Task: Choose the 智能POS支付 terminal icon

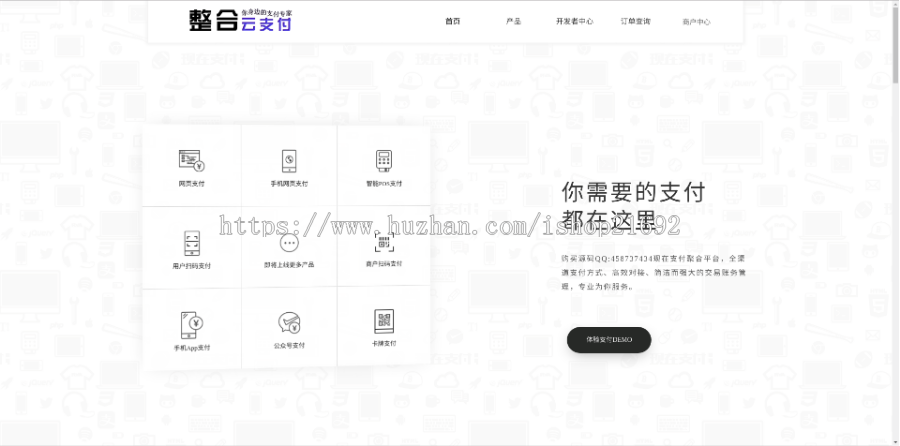Action: pyautogui.click(x=384, y=161)
